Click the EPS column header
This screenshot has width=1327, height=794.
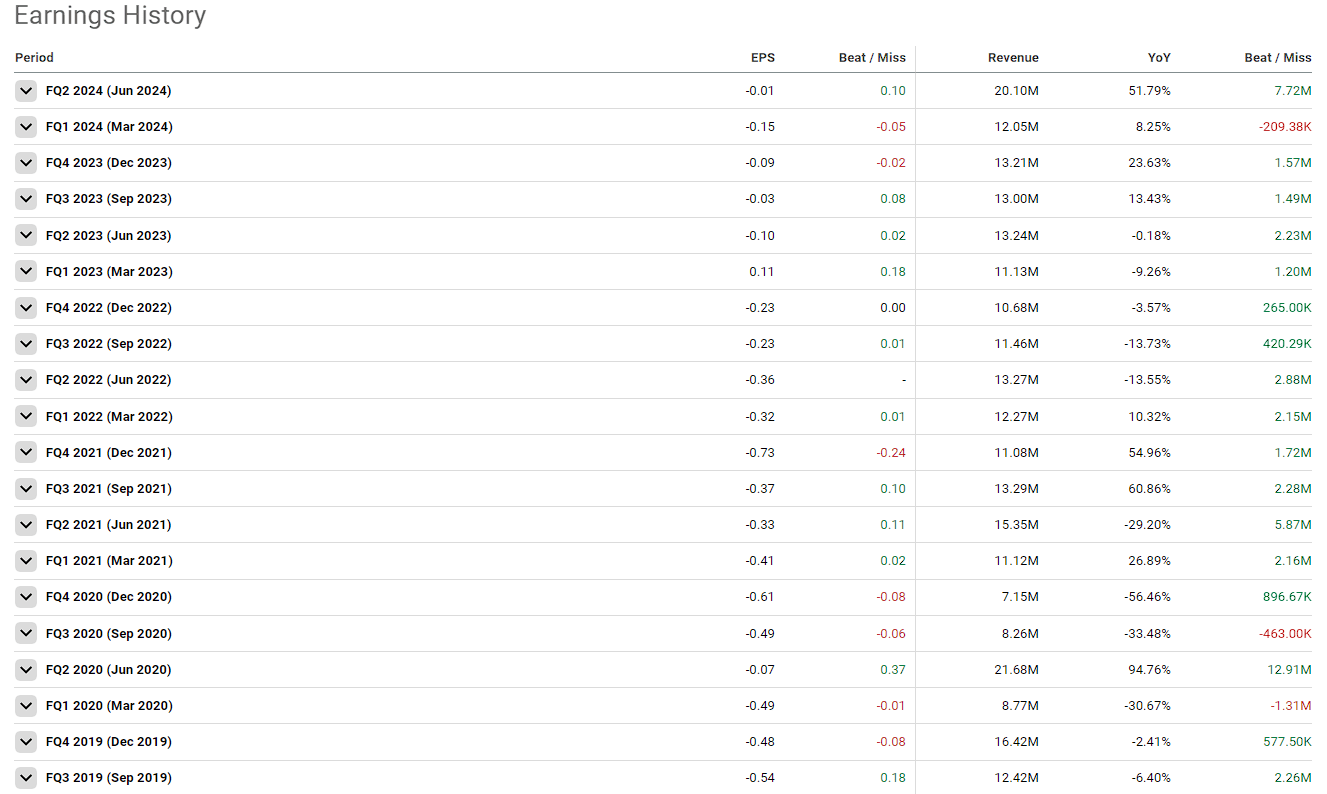(x=762, y=58)
